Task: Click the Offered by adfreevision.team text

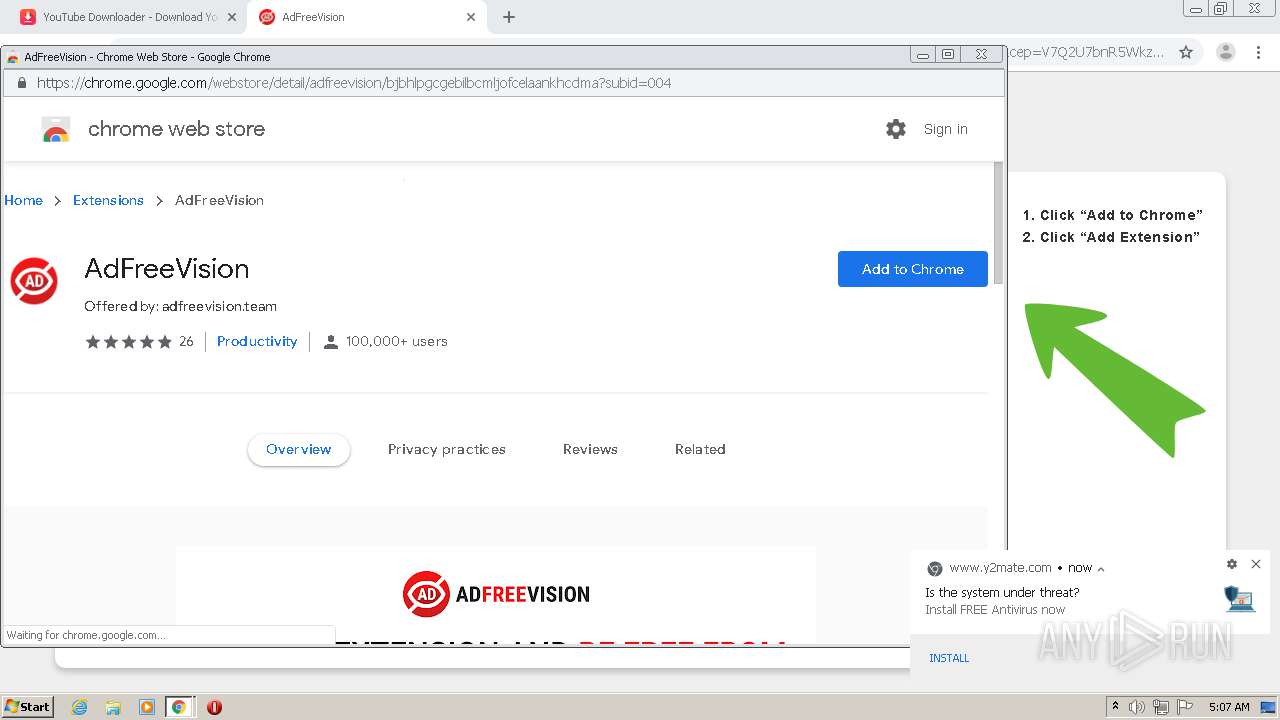Action: (x=181, y=307)
